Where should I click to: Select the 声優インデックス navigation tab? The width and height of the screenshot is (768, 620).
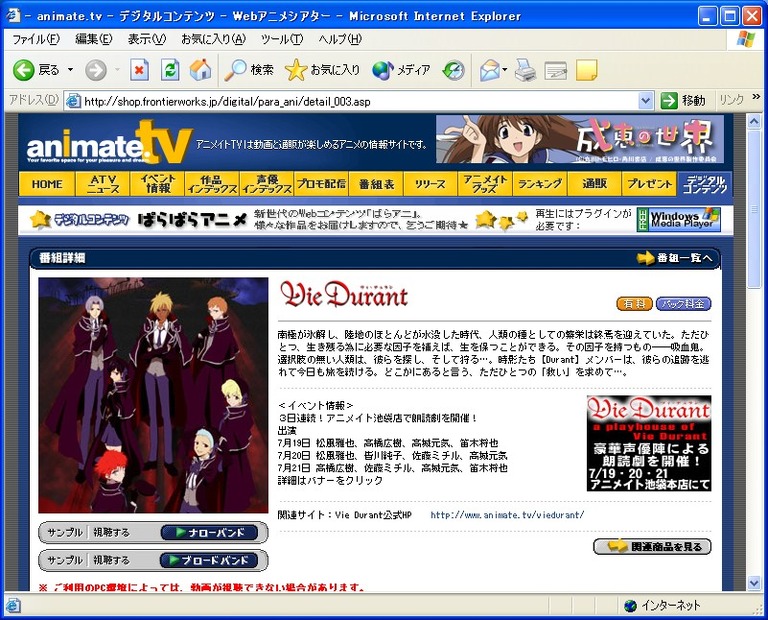(x=267, y=184)
